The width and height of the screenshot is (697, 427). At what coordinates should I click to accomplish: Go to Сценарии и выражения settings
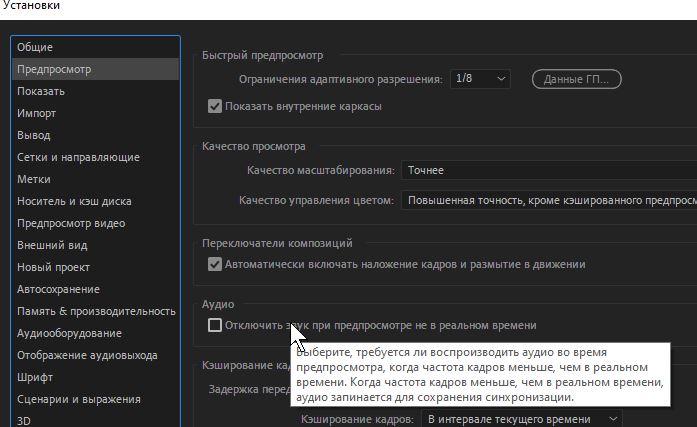click(x=96, y=399)
